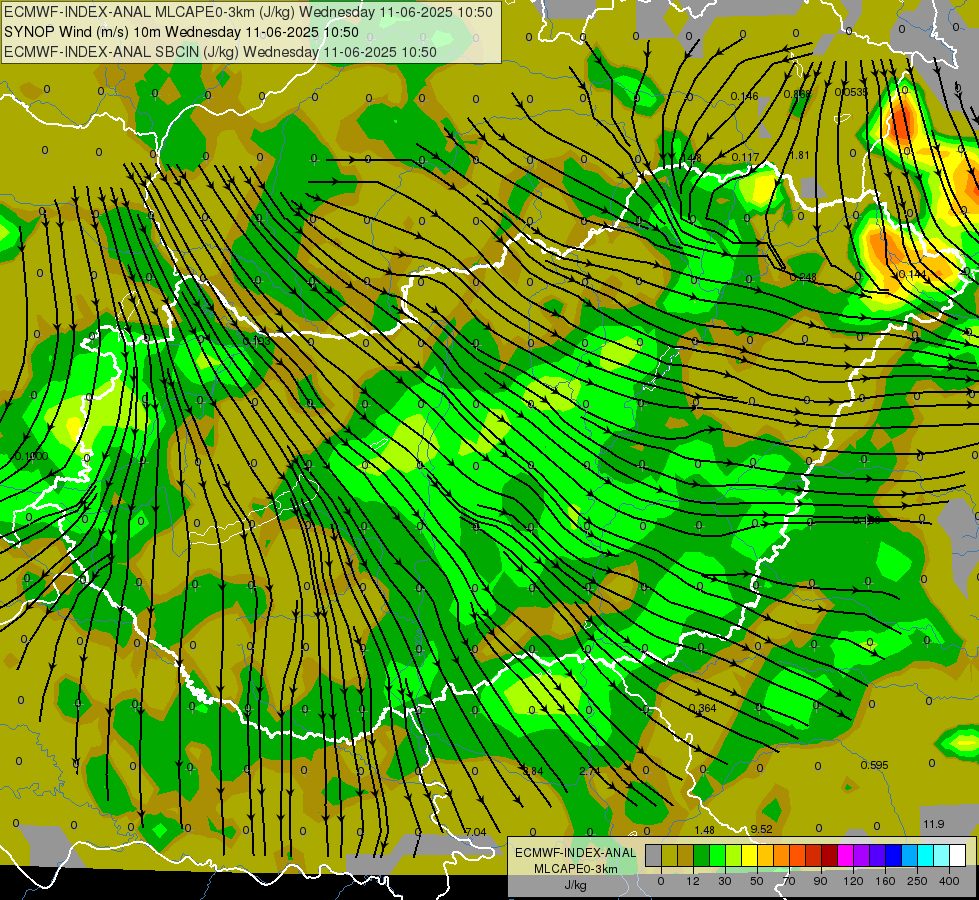Image resolution: width=979 pixels, height=900 pixels.
Task: Click the map value 2.74
Action: click(x=589, y=771)
